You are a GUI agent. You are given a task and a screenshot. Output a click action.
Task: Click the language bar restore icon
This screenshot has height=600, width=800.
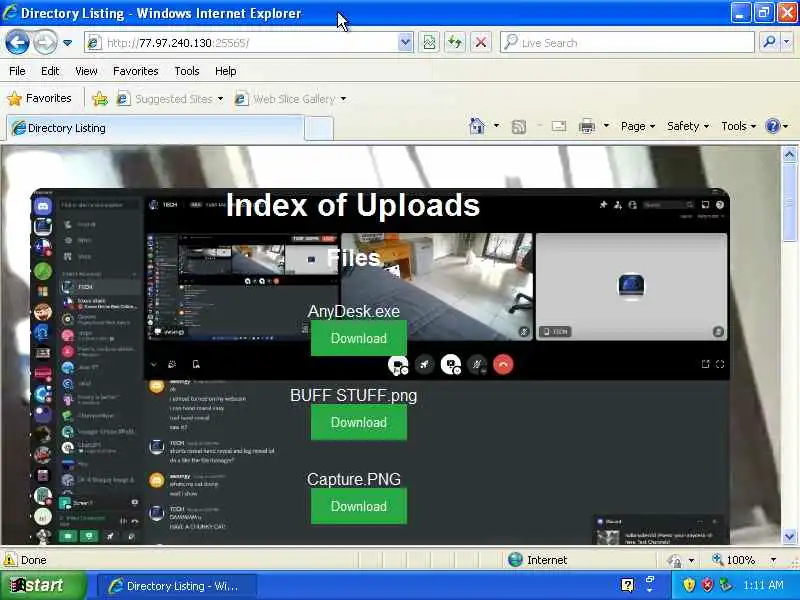(650, 580)
